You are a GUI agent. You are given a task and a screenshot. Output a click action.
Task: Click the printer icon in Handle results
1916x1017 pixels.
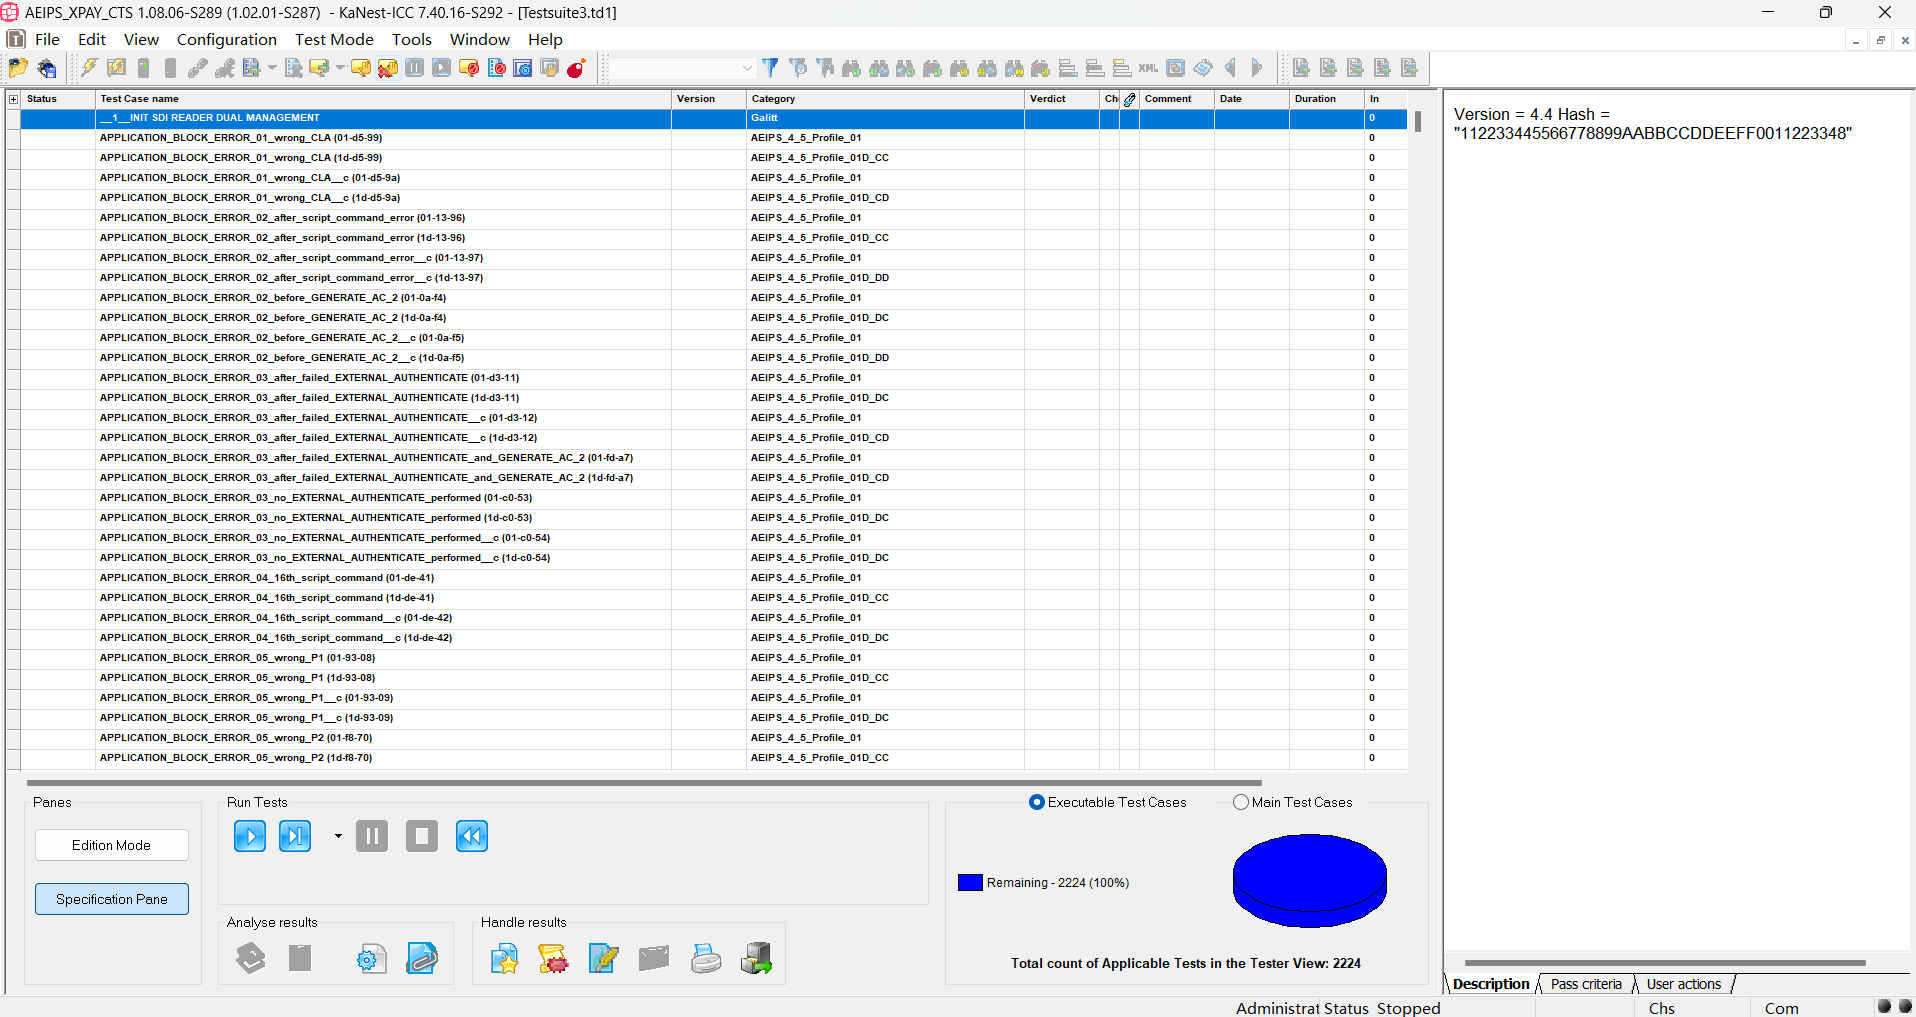tap(705, 959)
